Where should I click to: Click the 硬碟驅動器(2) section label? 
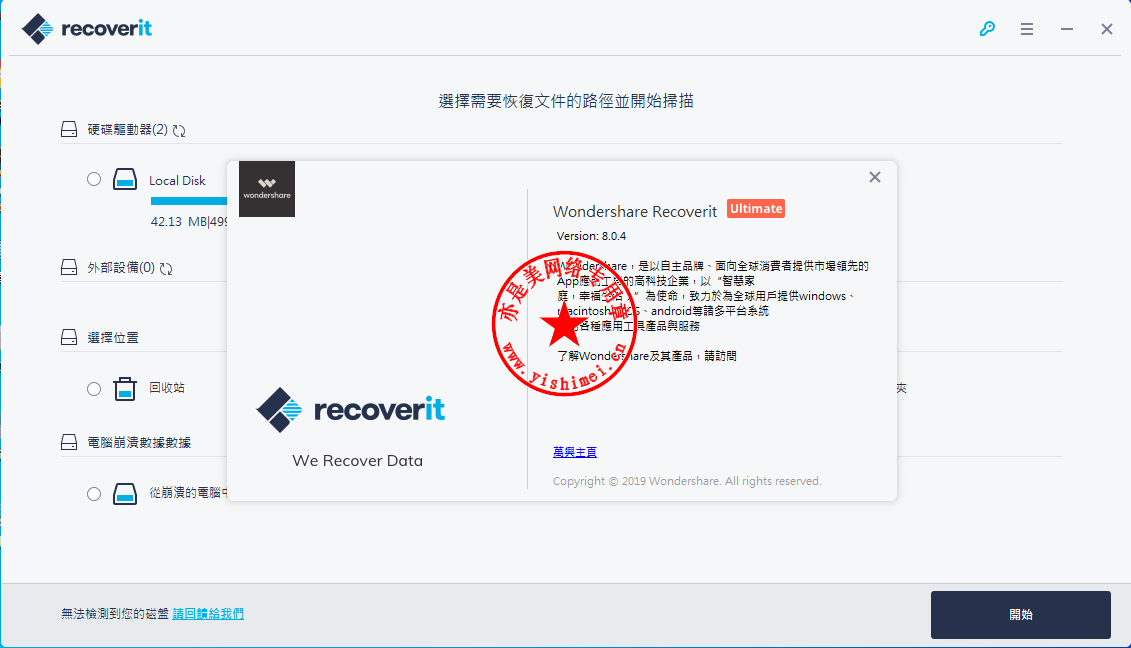tap(128, 129)
